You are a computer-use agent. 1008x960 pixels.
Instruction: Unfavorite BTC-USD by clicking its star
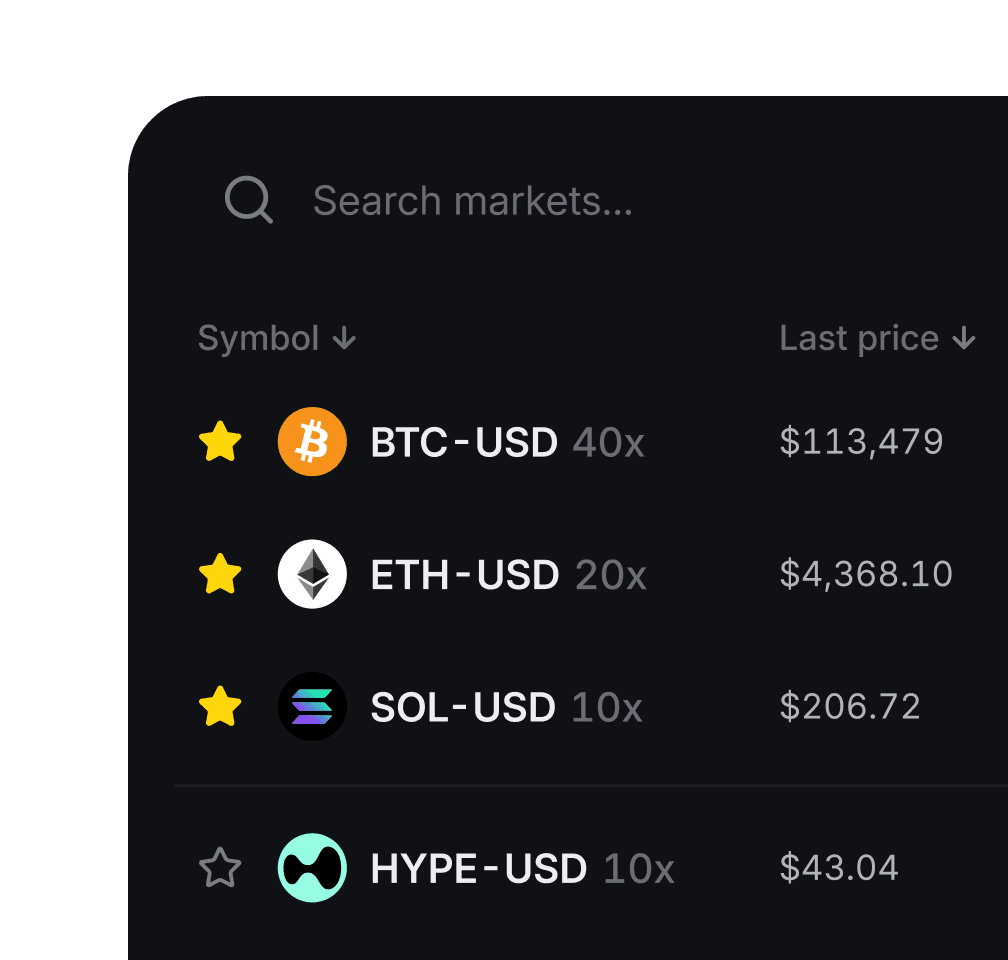pos(220,441)
